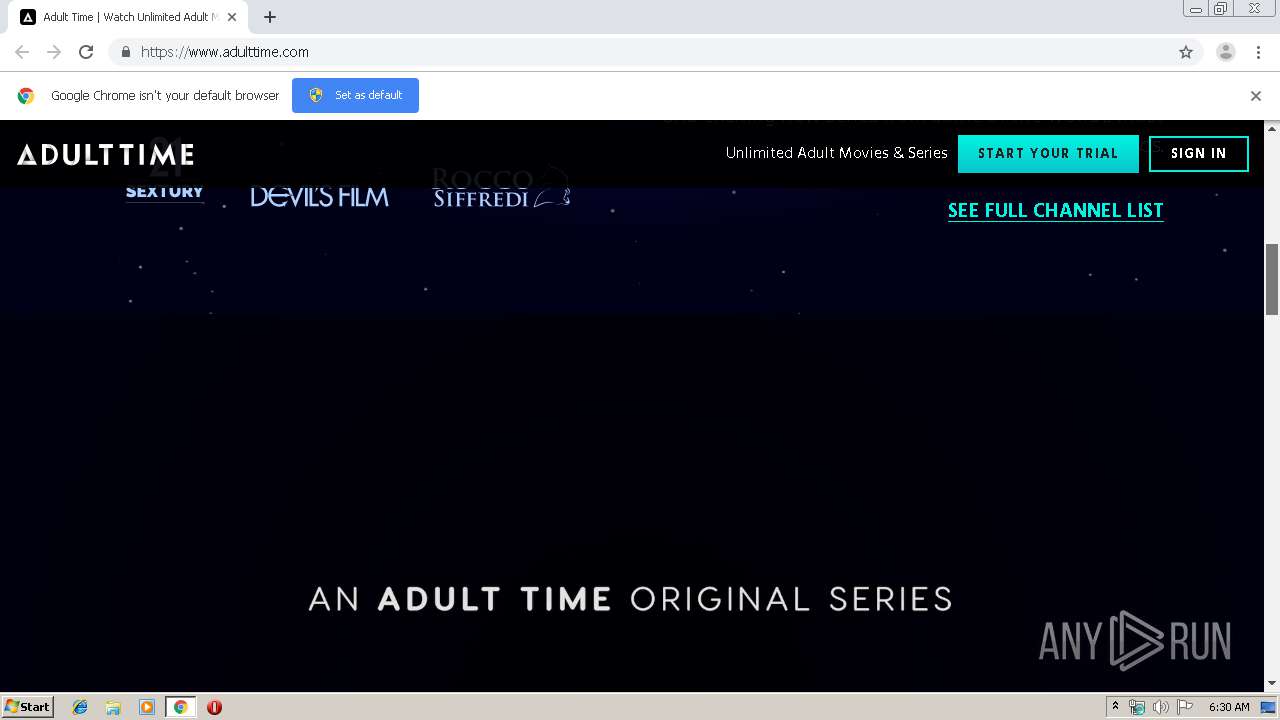Launch Internet Explorer from taskbar
The width and height of the screenshot is (1280, 720).
(x=80, y=707)
